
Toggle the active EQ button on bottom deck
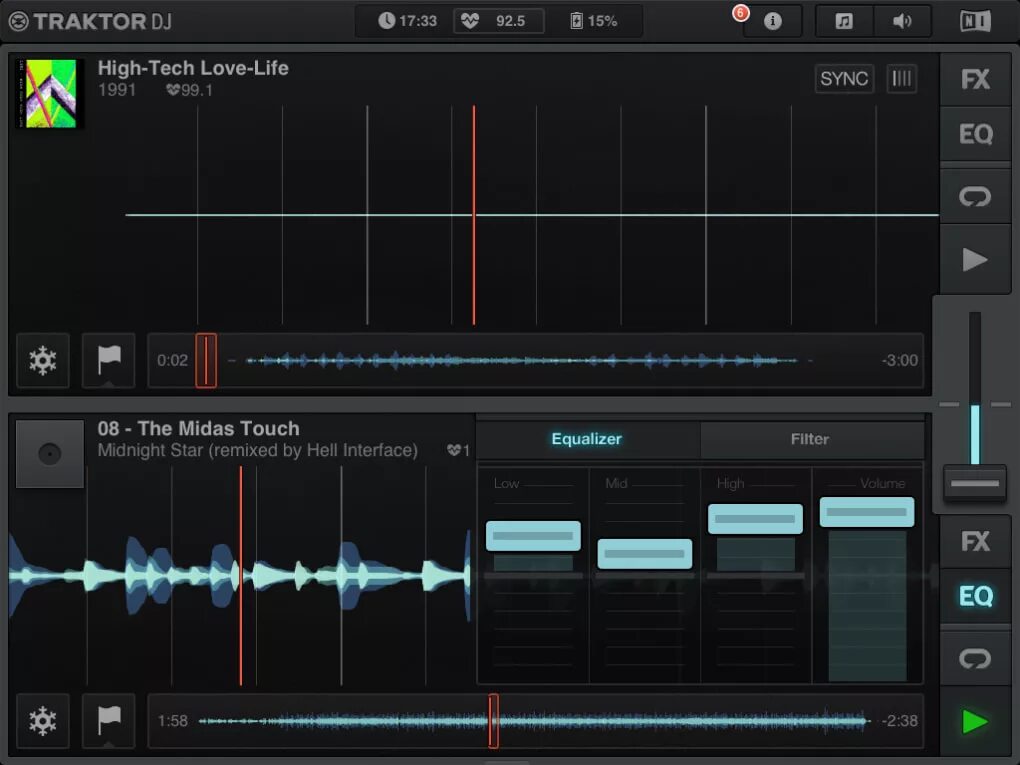(975, 596)
